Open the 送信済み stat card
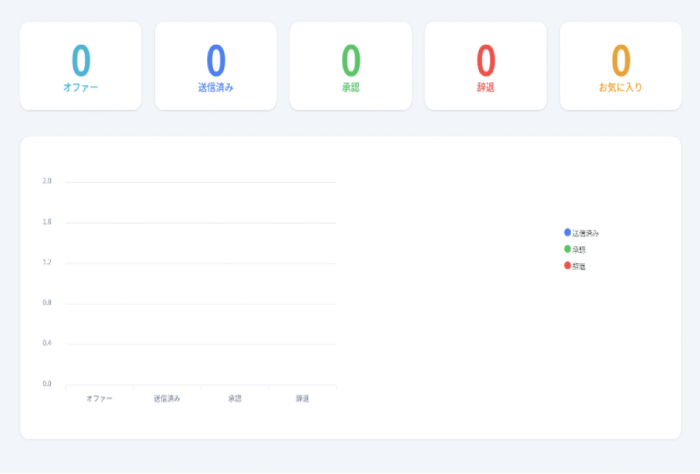This screenshot has width=700, height=474. click(215, 66)
